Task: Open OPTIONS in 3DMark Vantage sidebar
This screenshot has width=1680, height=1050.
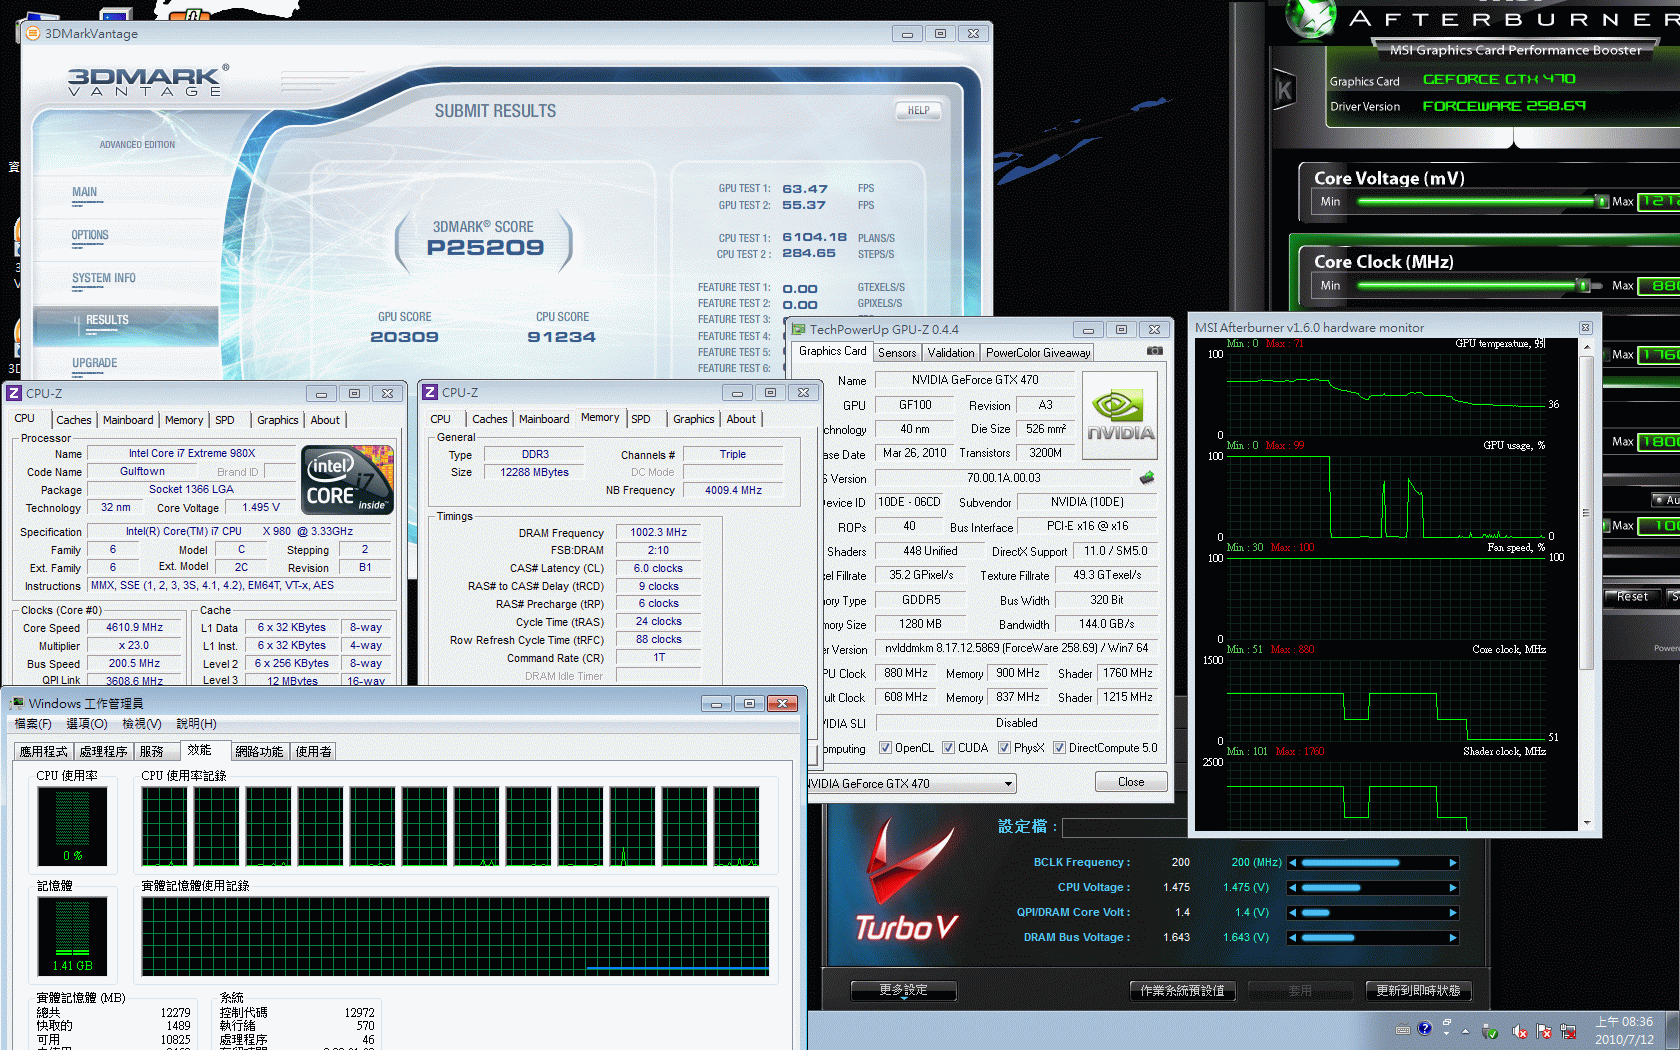Action: pyautogui.click(x=90, y=236)
